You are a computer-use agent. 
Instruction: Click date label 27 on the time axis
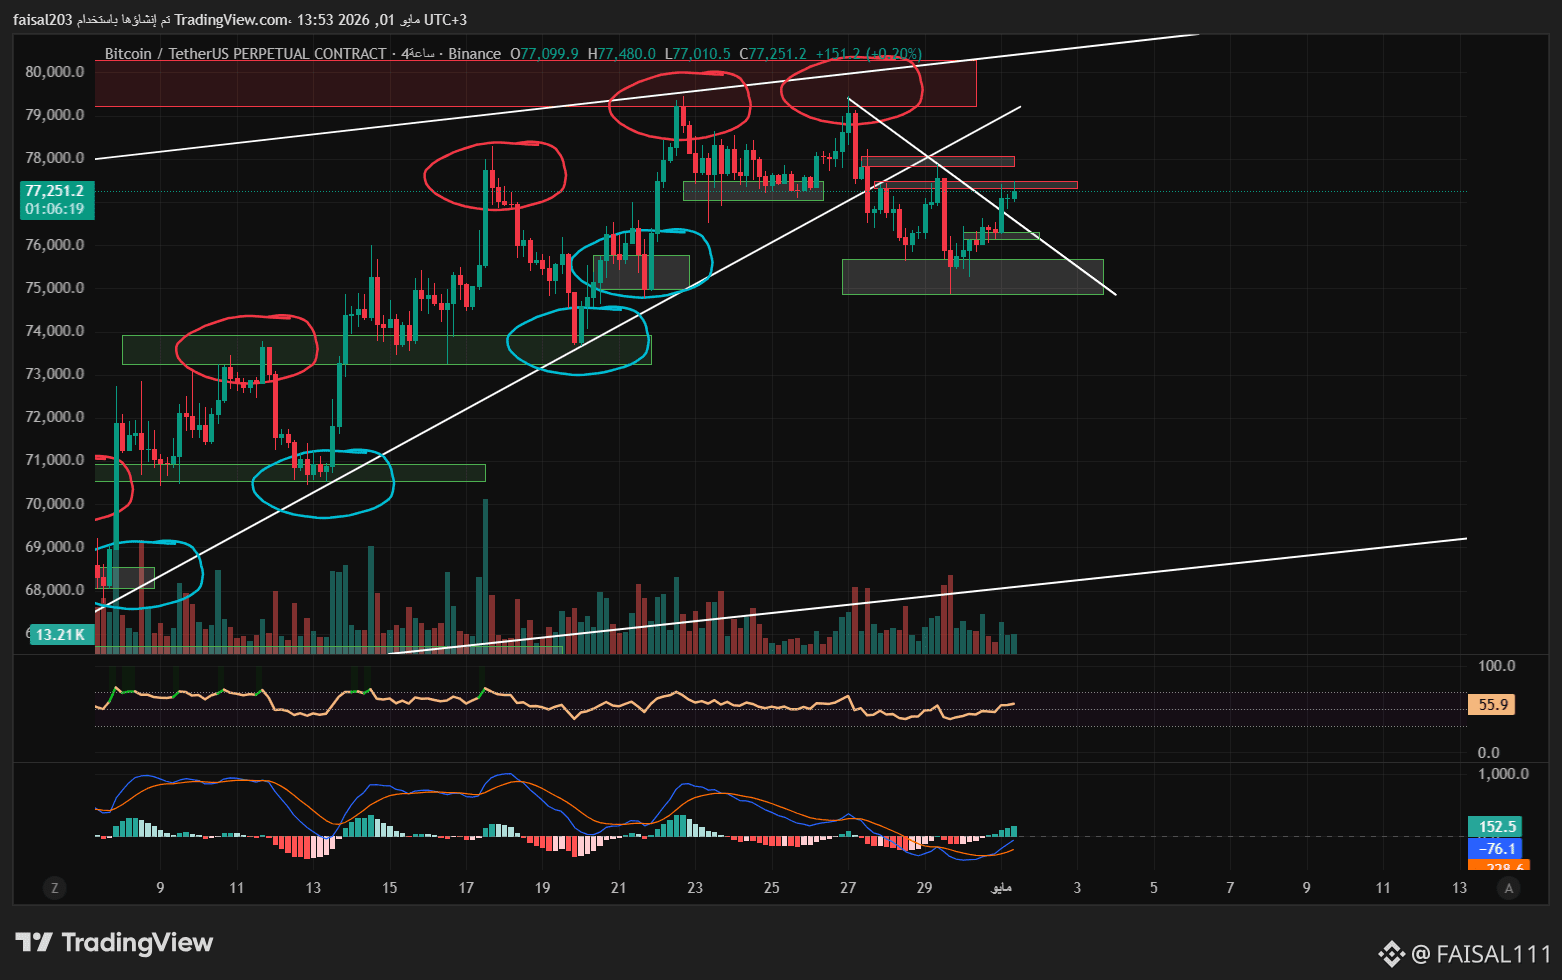(x=848, y=887)
